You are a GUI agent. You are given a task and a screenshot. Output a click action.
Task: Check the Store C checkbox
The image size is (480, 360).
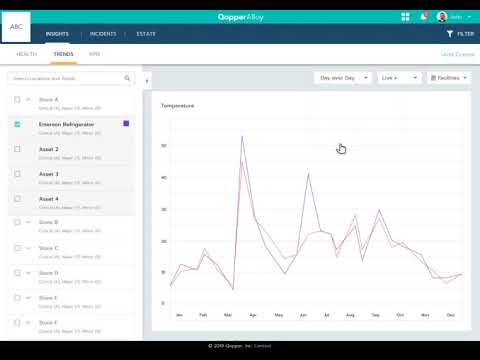(17, 248)
